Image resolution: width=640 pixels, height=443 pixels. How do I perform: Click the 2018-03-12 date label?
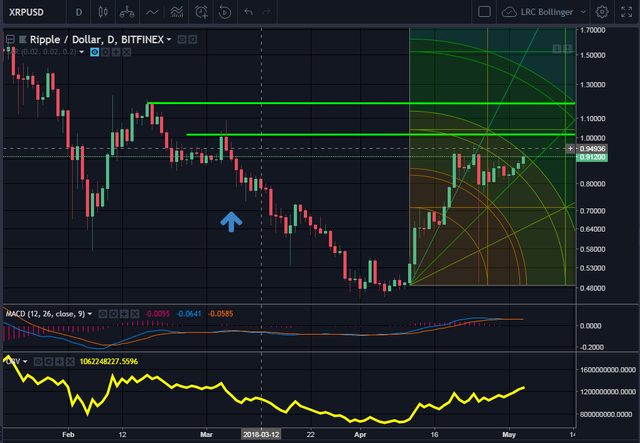click(261, 434)
